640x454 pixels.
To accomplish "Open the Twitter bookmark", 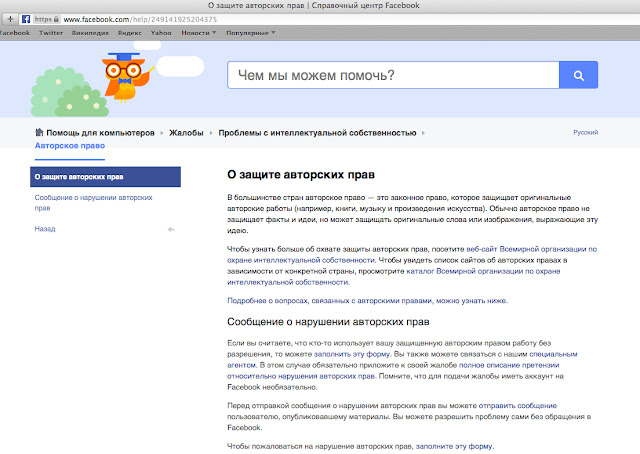I will click(x=51, y=33).
